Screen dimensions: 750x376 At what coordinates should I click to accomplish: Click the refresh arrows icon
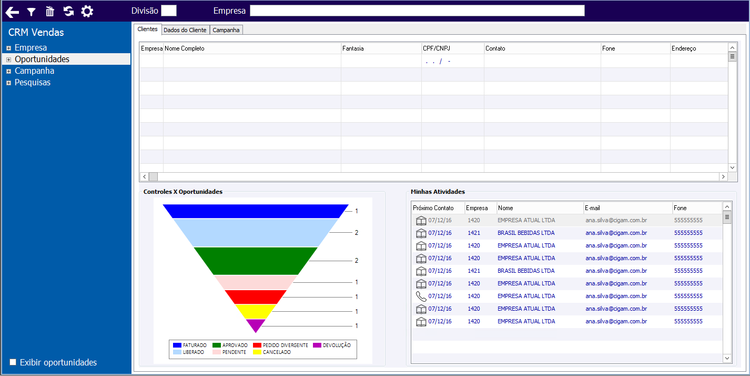[x=68, y=11]
